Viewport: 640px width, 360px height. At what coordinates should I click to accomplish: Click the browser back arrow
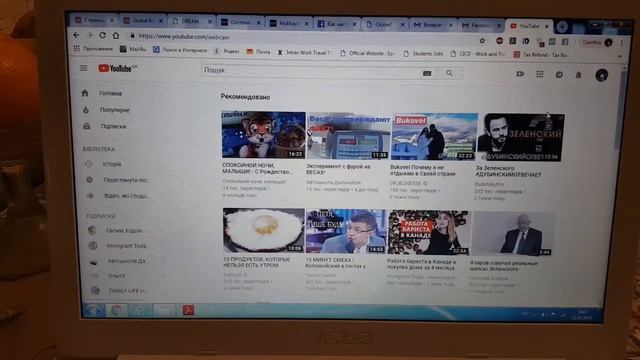(x=76, y=35)
